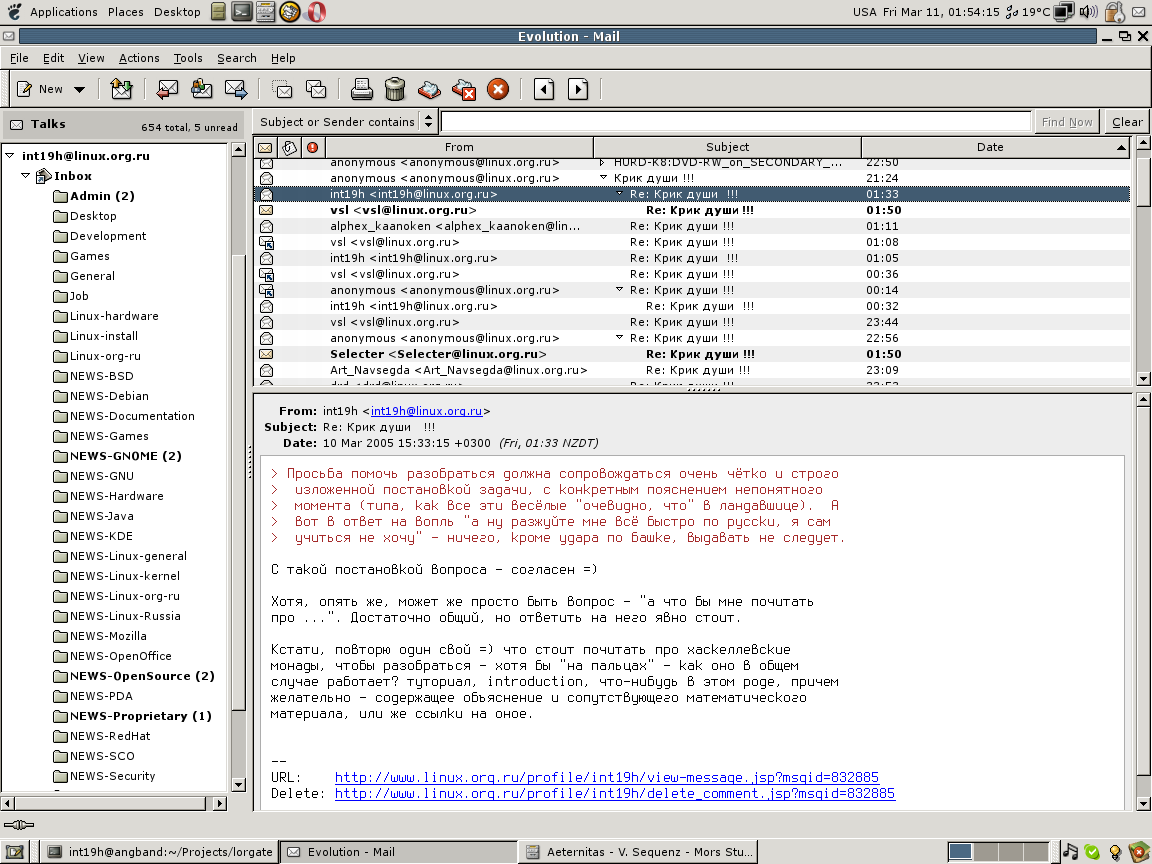1152x864 pixels.
Task: Launch Opera from the top panel
Action: [317, 12]
